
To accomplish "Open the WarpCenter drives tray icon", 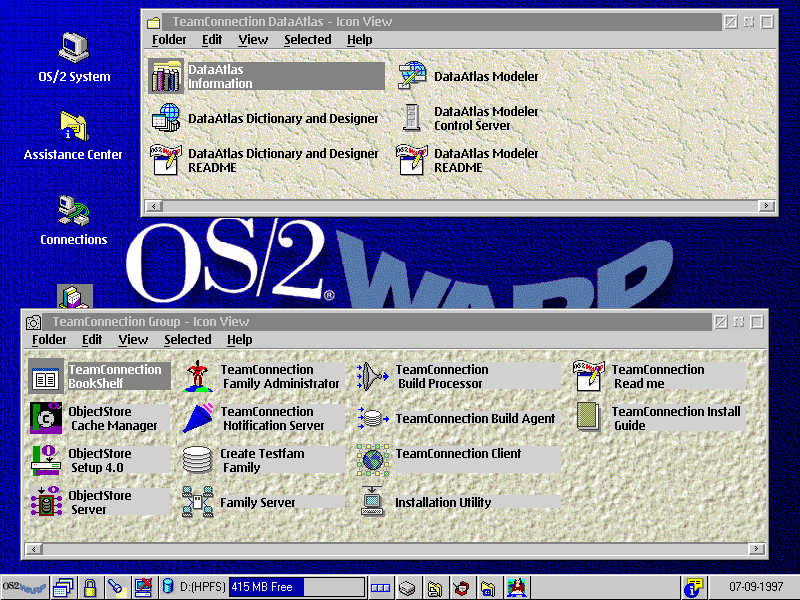I will pyautogui.click(x=407, y=588).
